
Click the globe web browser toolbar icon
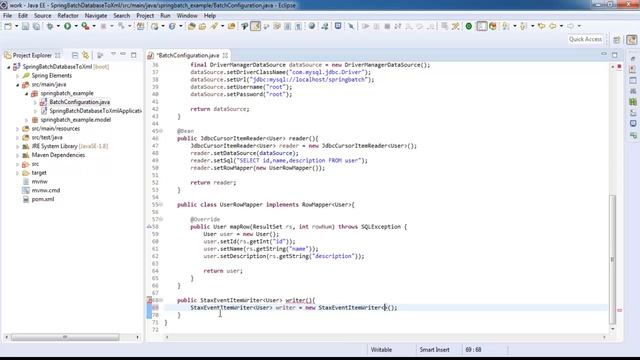click(x=312, y=26)
